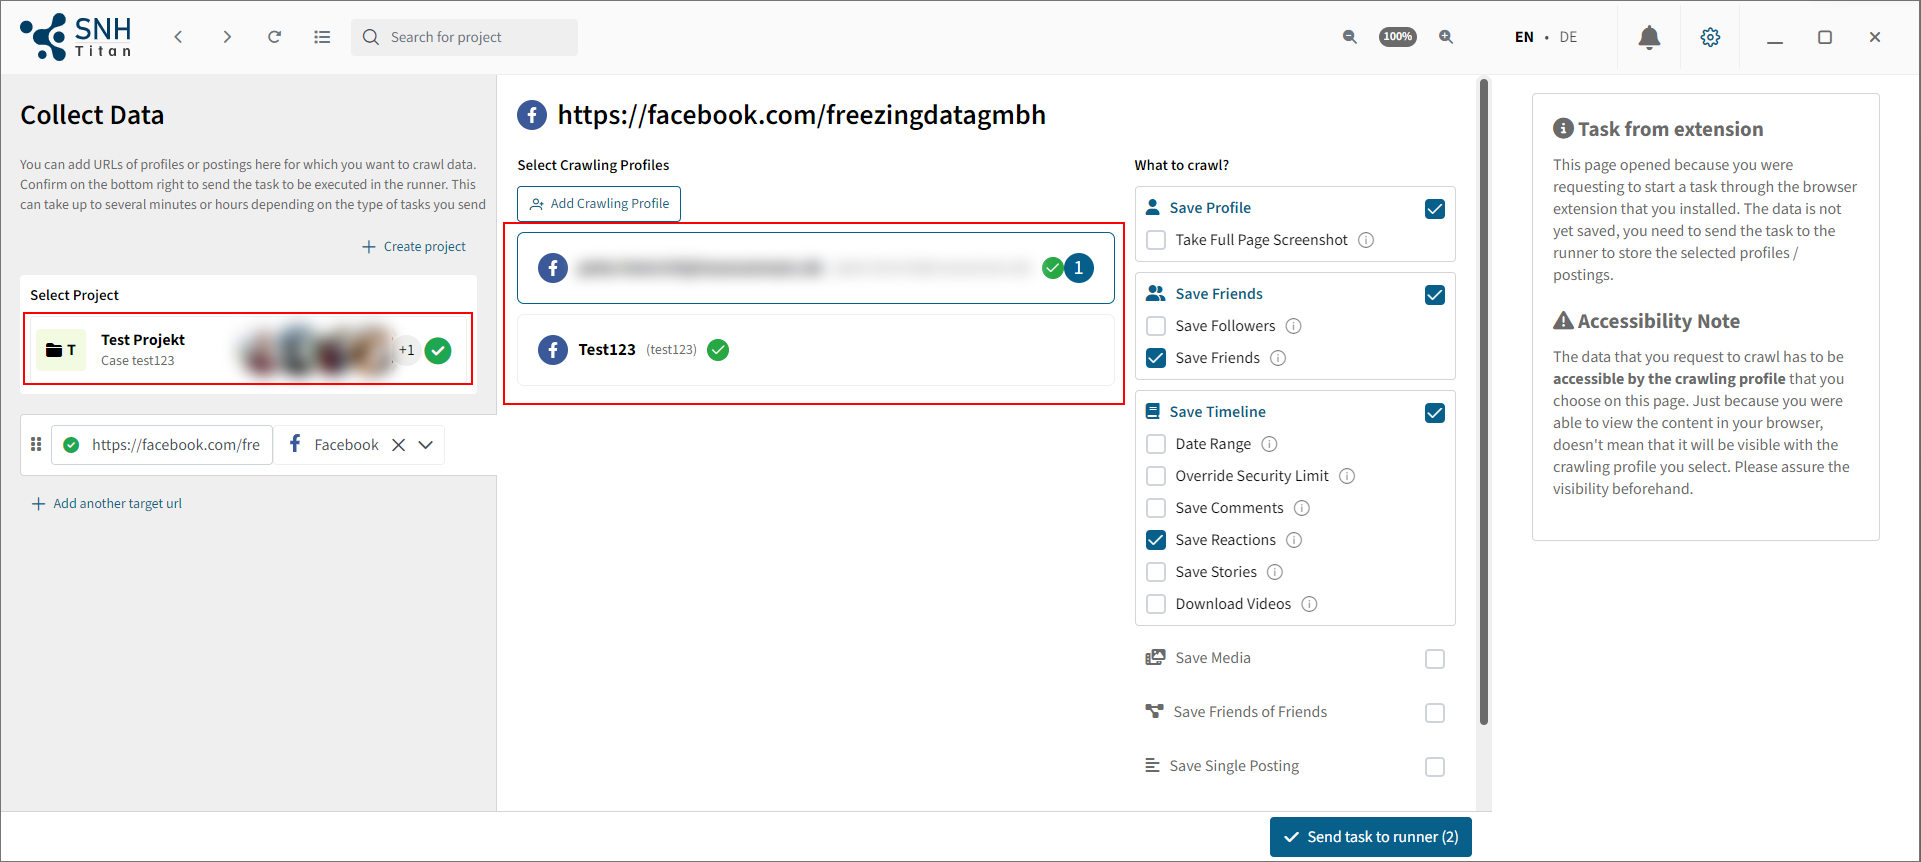Enable Save Comments checkbox
Screen dimensions: 1921x862
[1156, 508]
